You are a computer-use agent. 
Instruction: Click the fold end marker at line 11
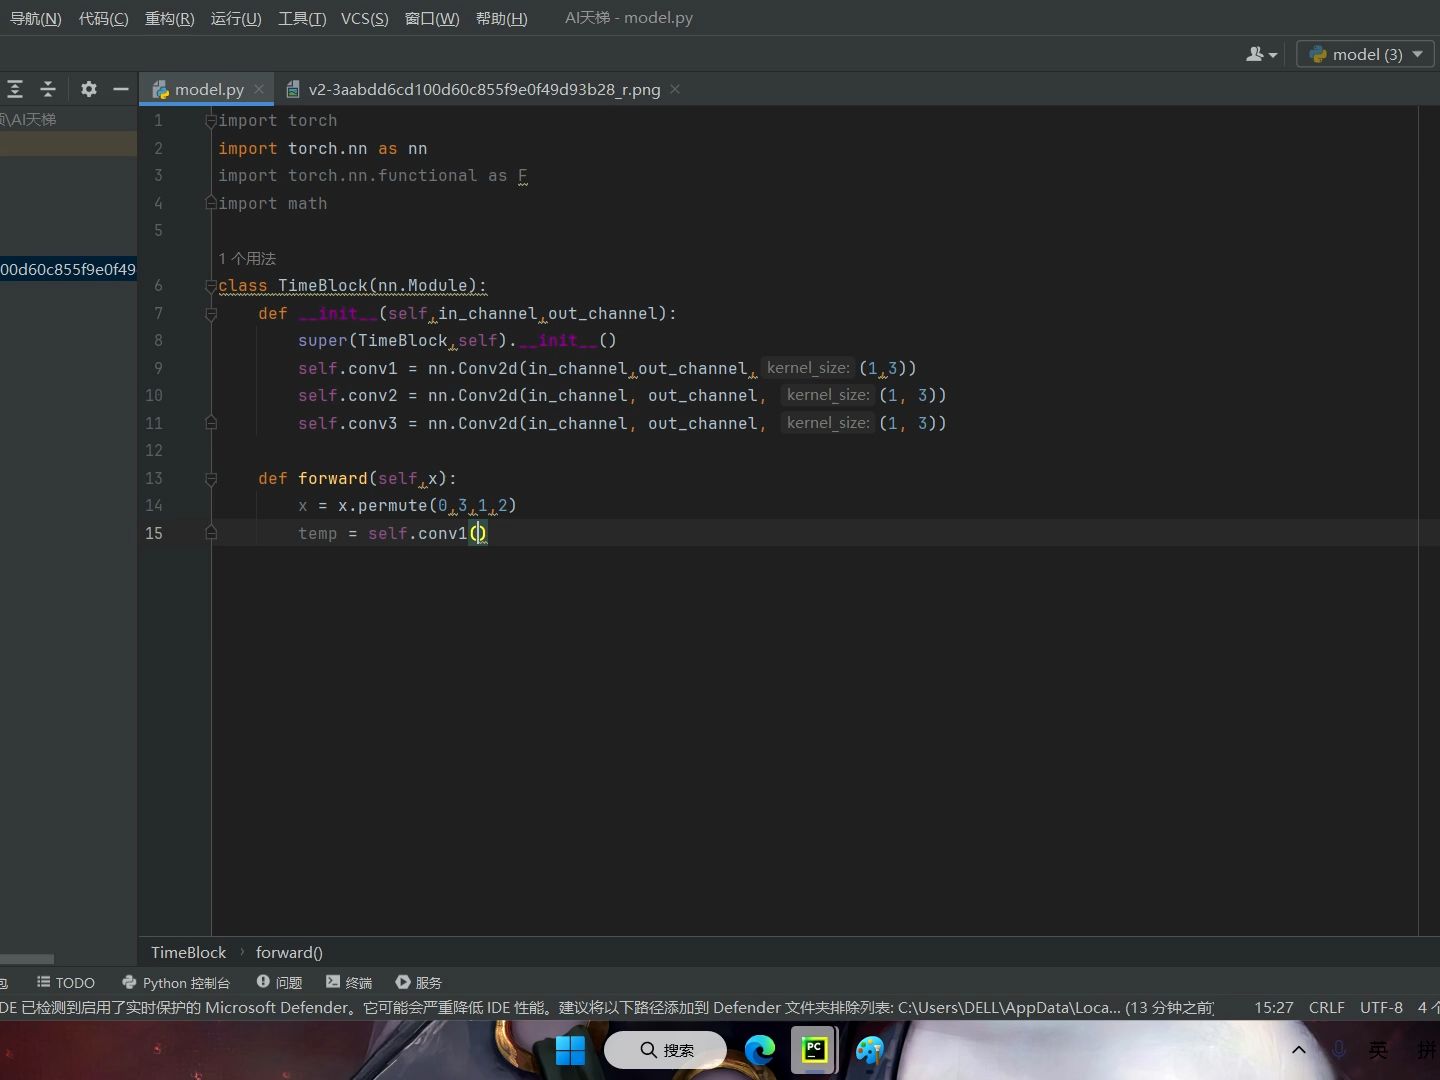coord(210,423)
